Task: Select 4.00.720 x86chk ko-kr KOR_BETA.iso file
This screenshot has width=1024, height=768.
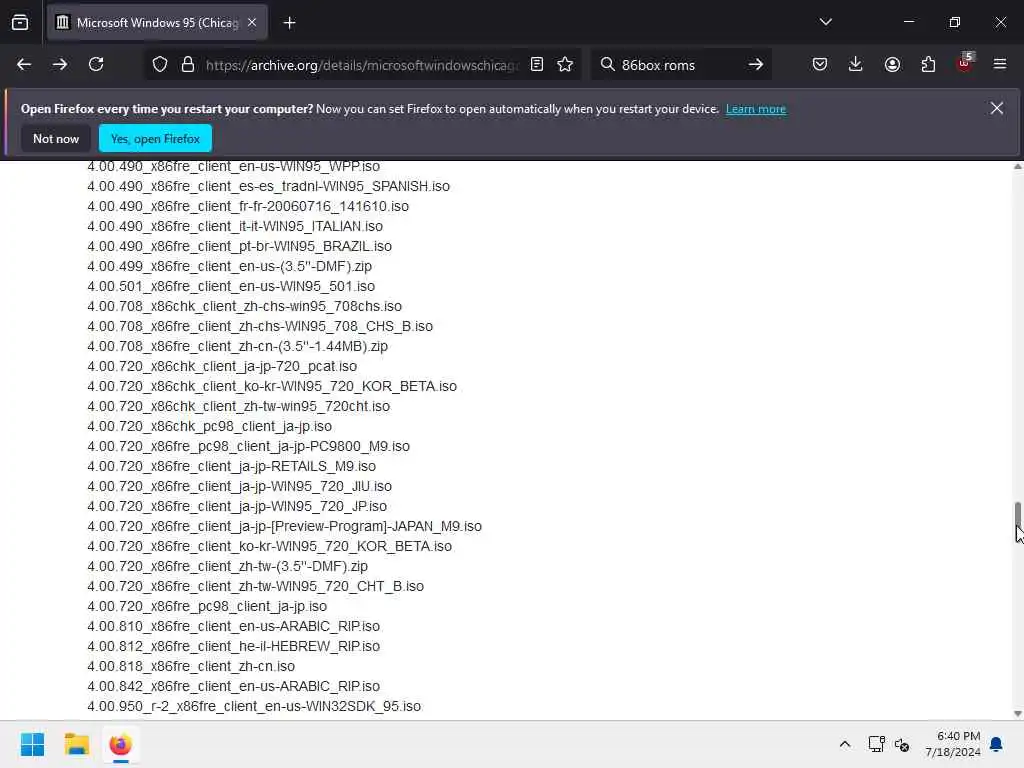Action: (272, 387)
